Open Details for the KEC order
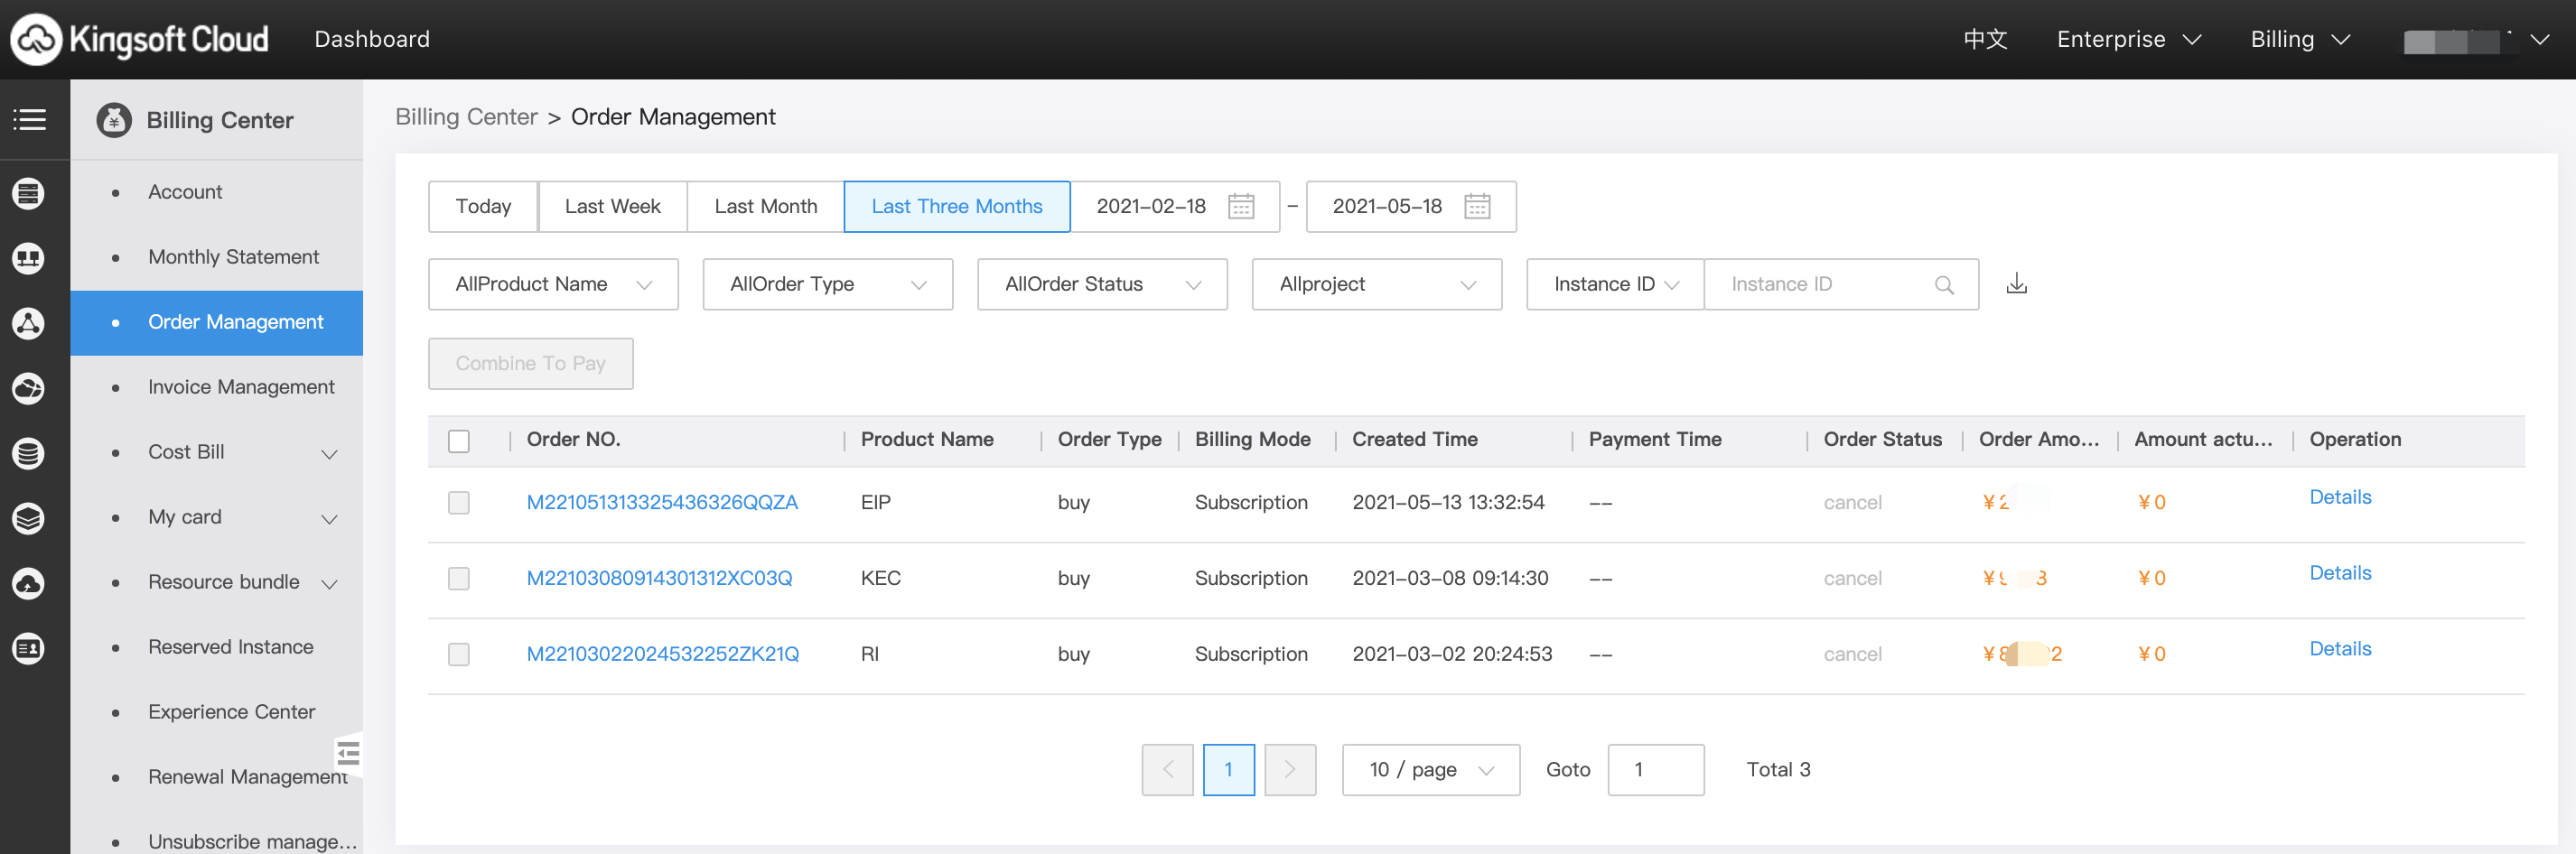 [2340, 573]
